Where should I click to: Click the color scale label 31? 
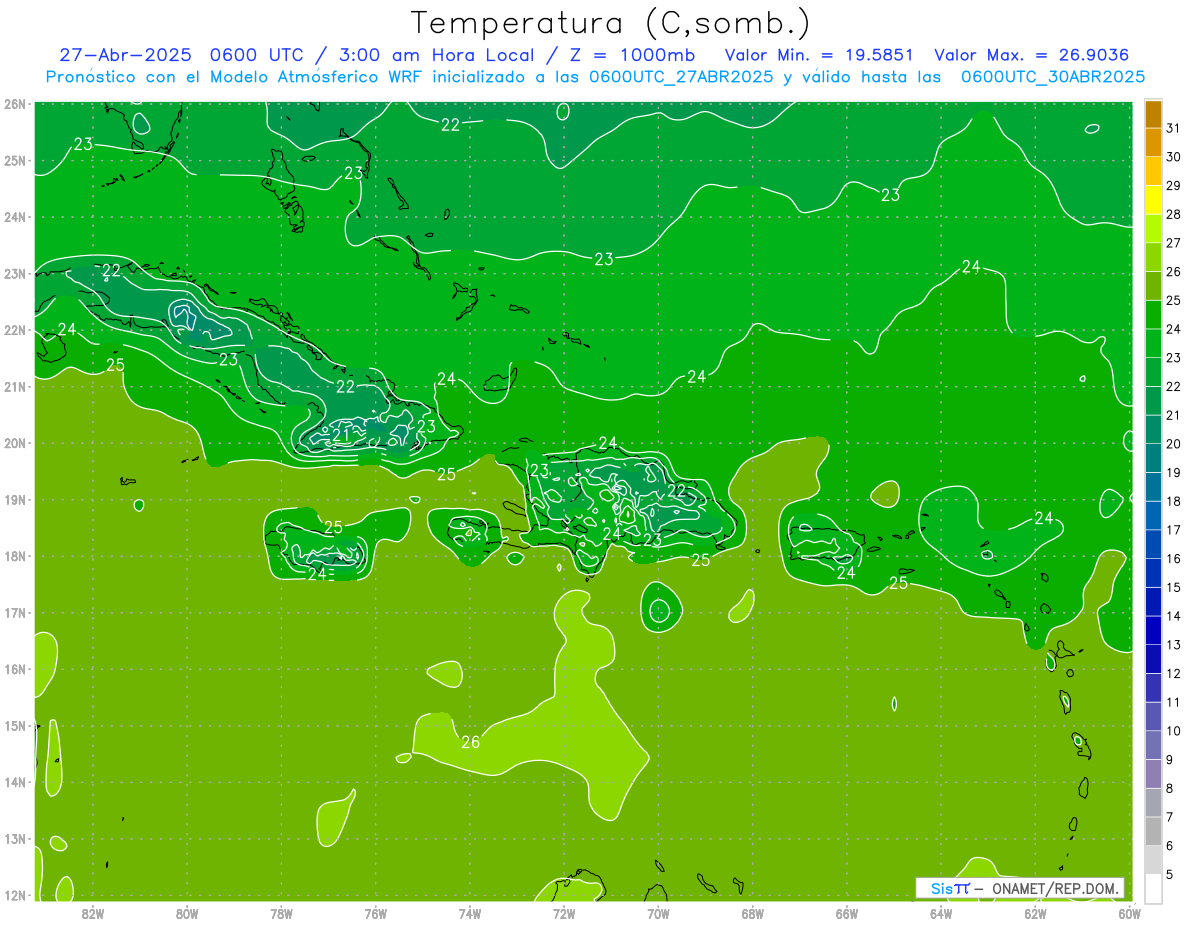click(1173, 128)
